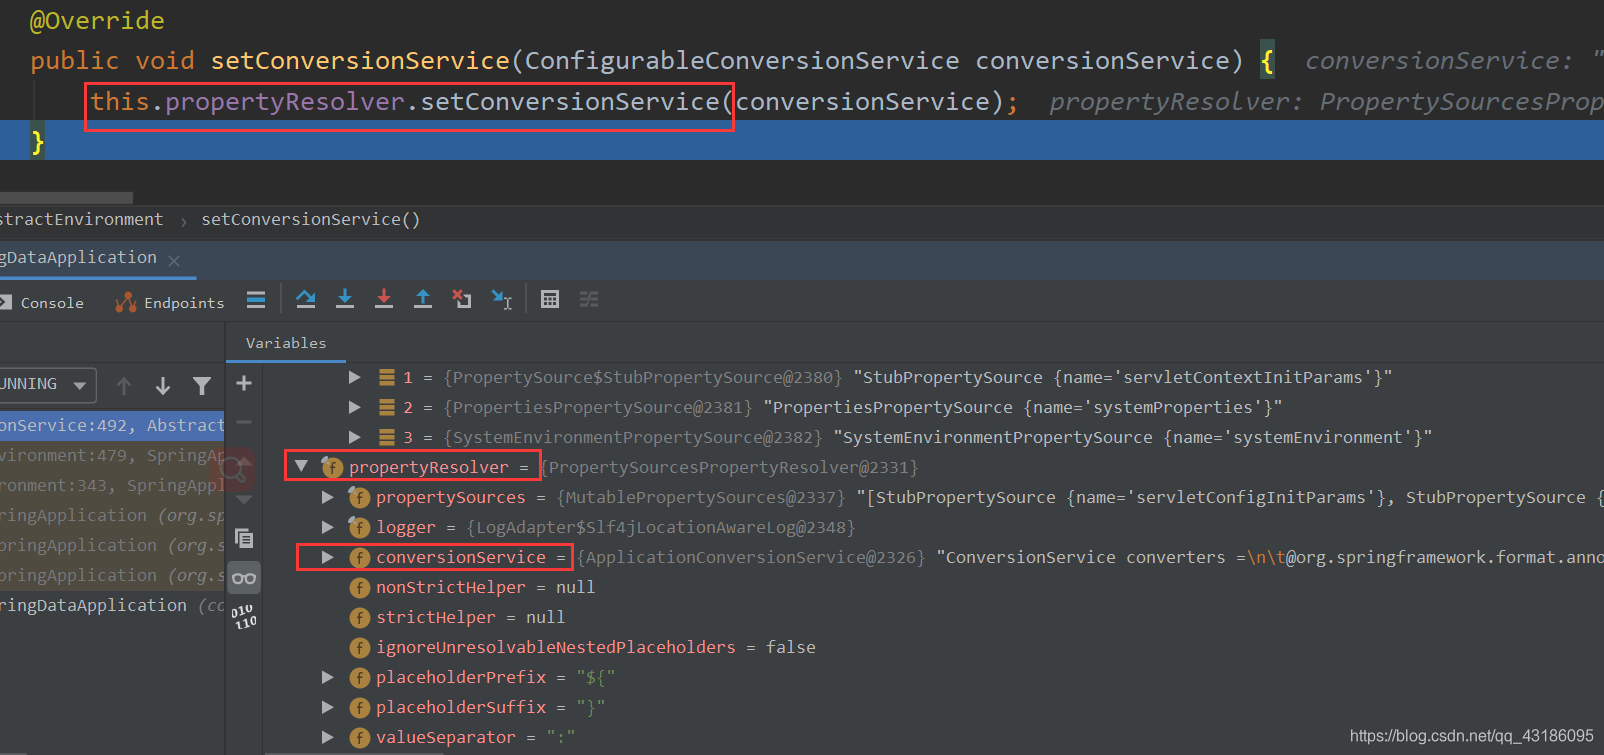1604x755 pixels.
Task: Go to the next frame with the down arrow
Action: [163, 385]
